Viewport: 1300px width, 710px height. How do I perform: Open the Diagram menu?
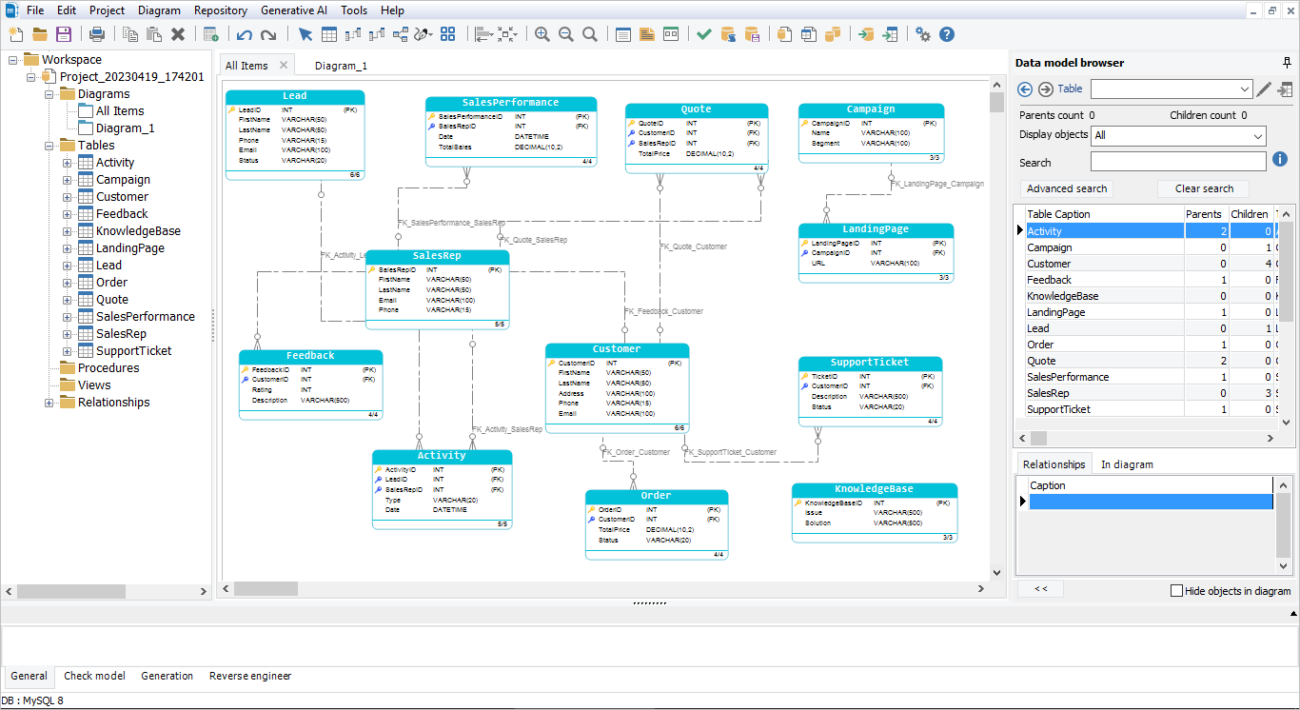click(x=159, y=10)
